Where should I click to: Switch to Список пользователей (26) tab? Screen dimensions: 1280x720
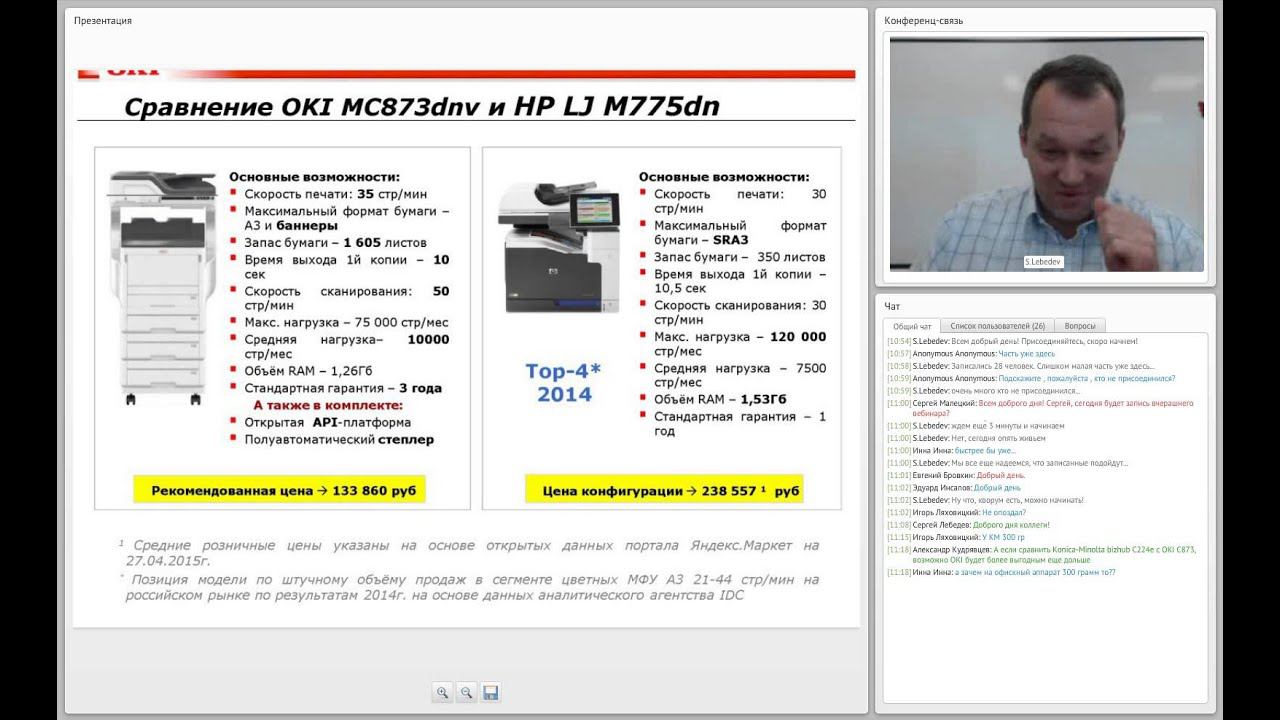998,326
